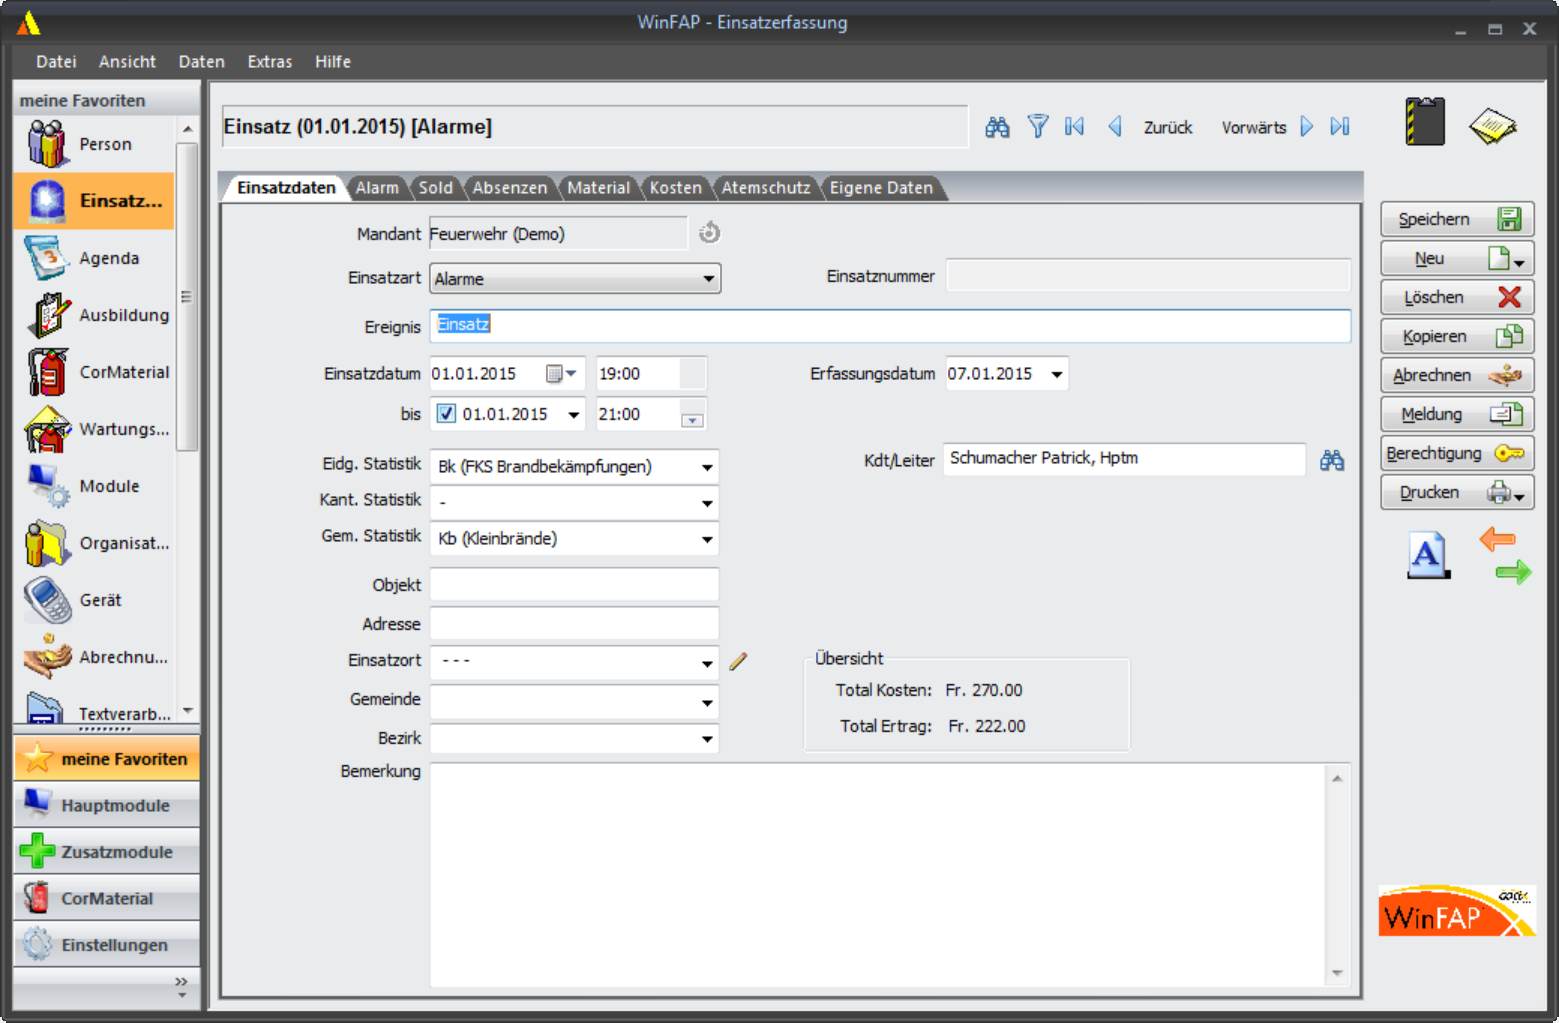Open the Extras menu
The image size is (1559, 1023).
click(268, 61)
